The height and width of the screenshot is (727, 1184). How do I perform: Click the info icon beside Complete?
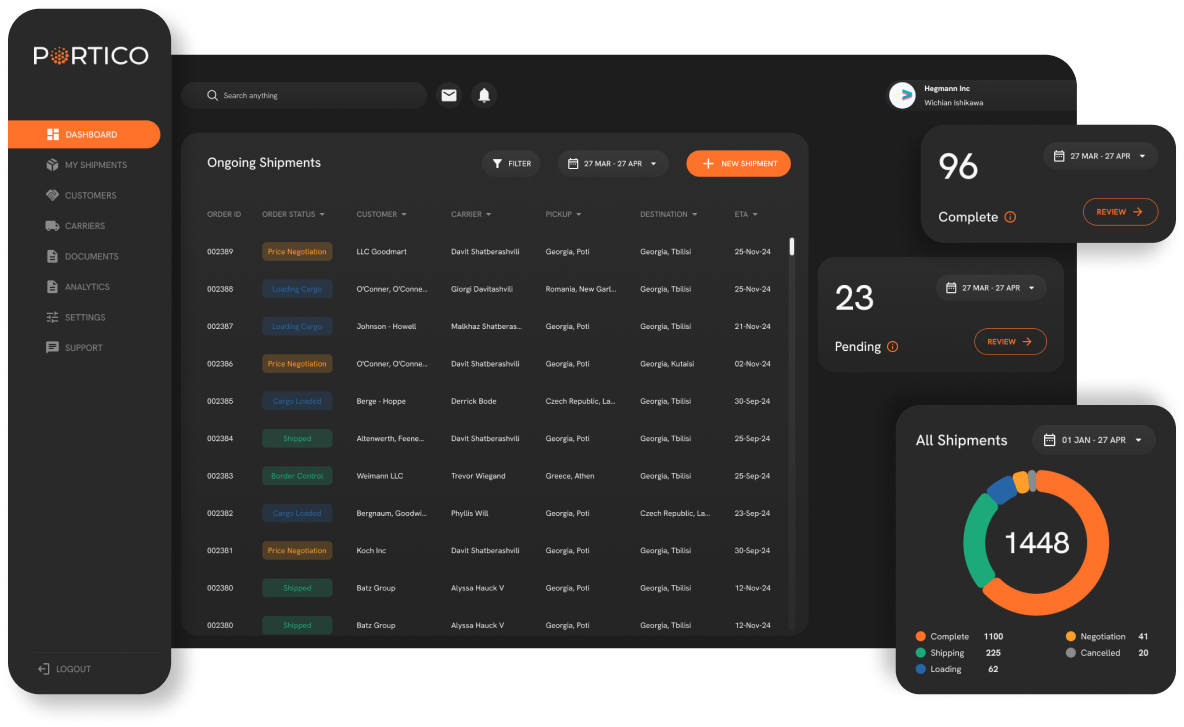tap(1010, 217)
